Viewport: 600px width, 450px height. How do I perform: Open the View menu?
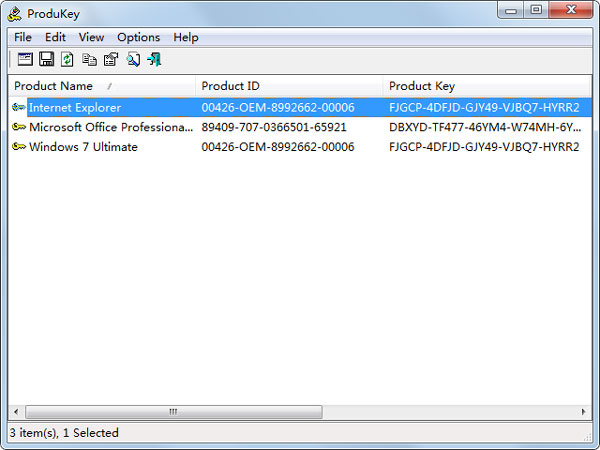click(91, 37)
